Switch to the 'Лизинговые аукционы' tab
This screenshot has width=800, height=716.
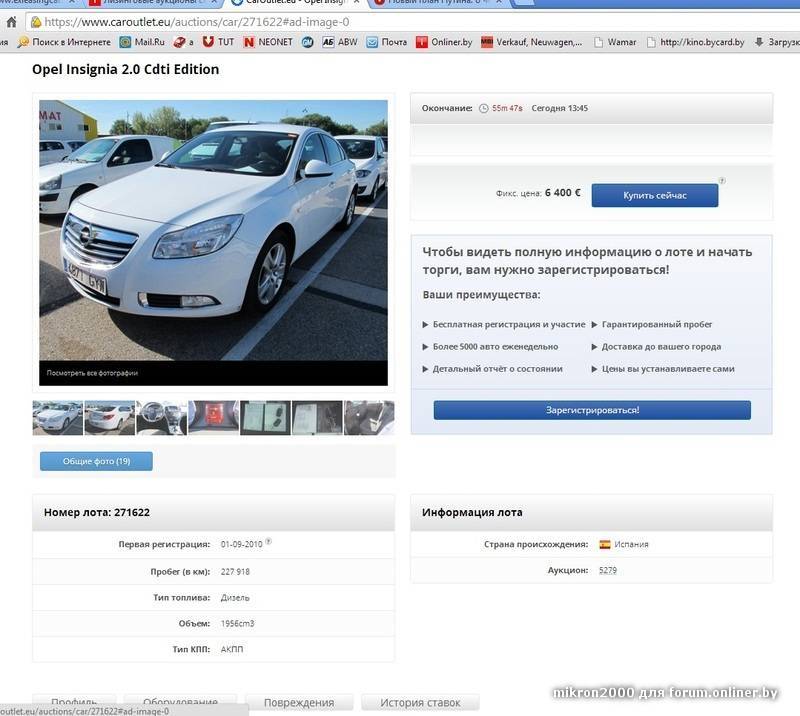pyautogui.click(x=153, y=3)
